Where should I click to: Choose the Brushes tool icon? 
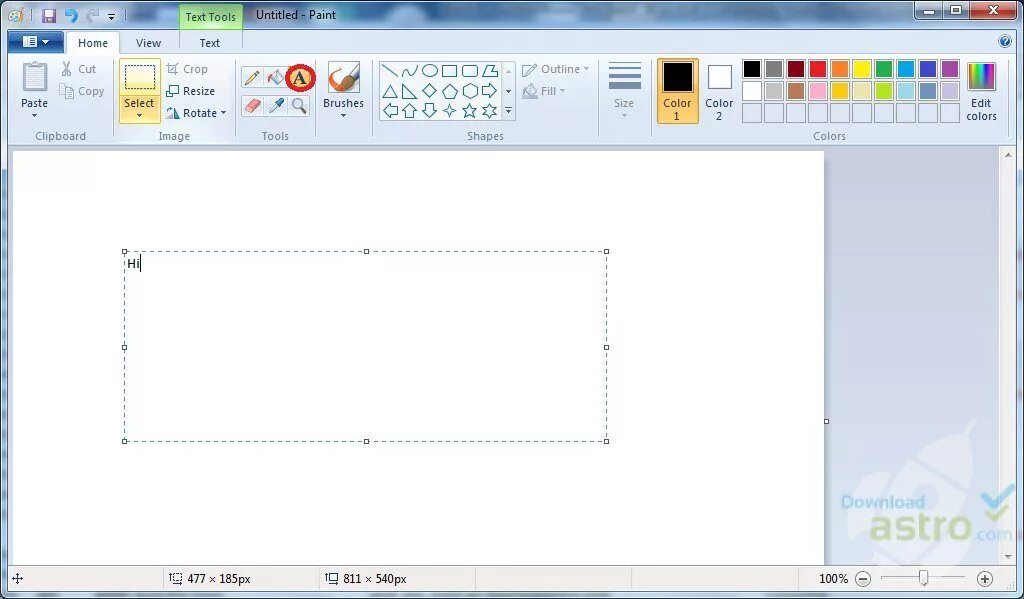[344, 78]
